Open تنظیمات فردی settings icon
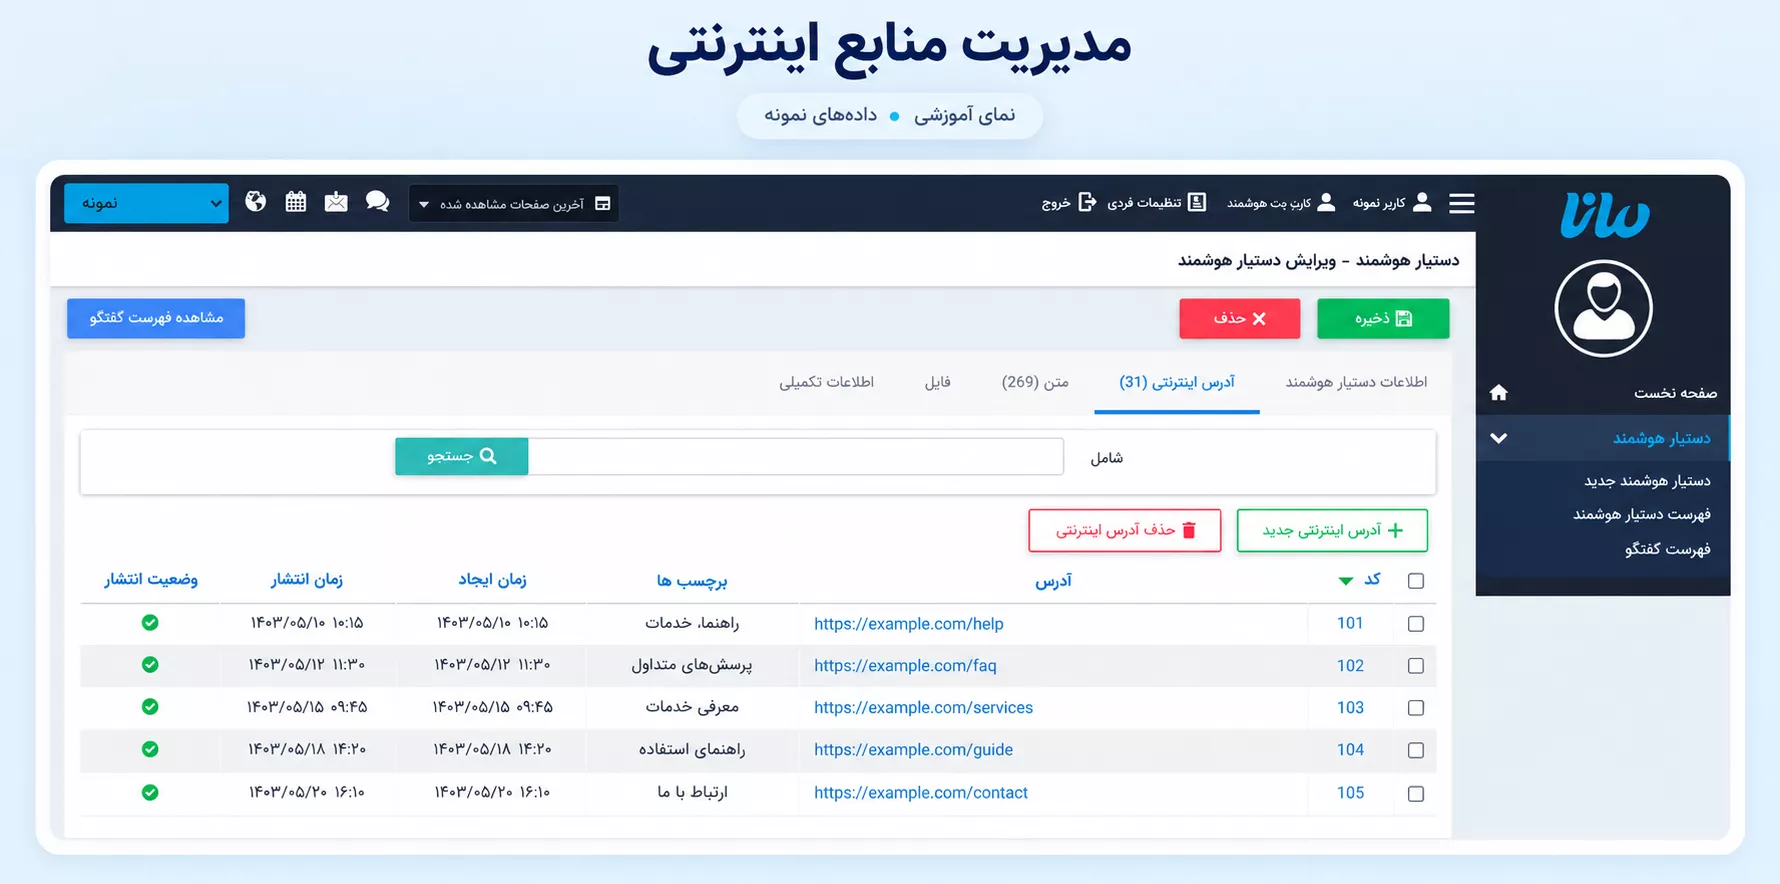Screen dimensions: 1780x884 [1197, 202]
